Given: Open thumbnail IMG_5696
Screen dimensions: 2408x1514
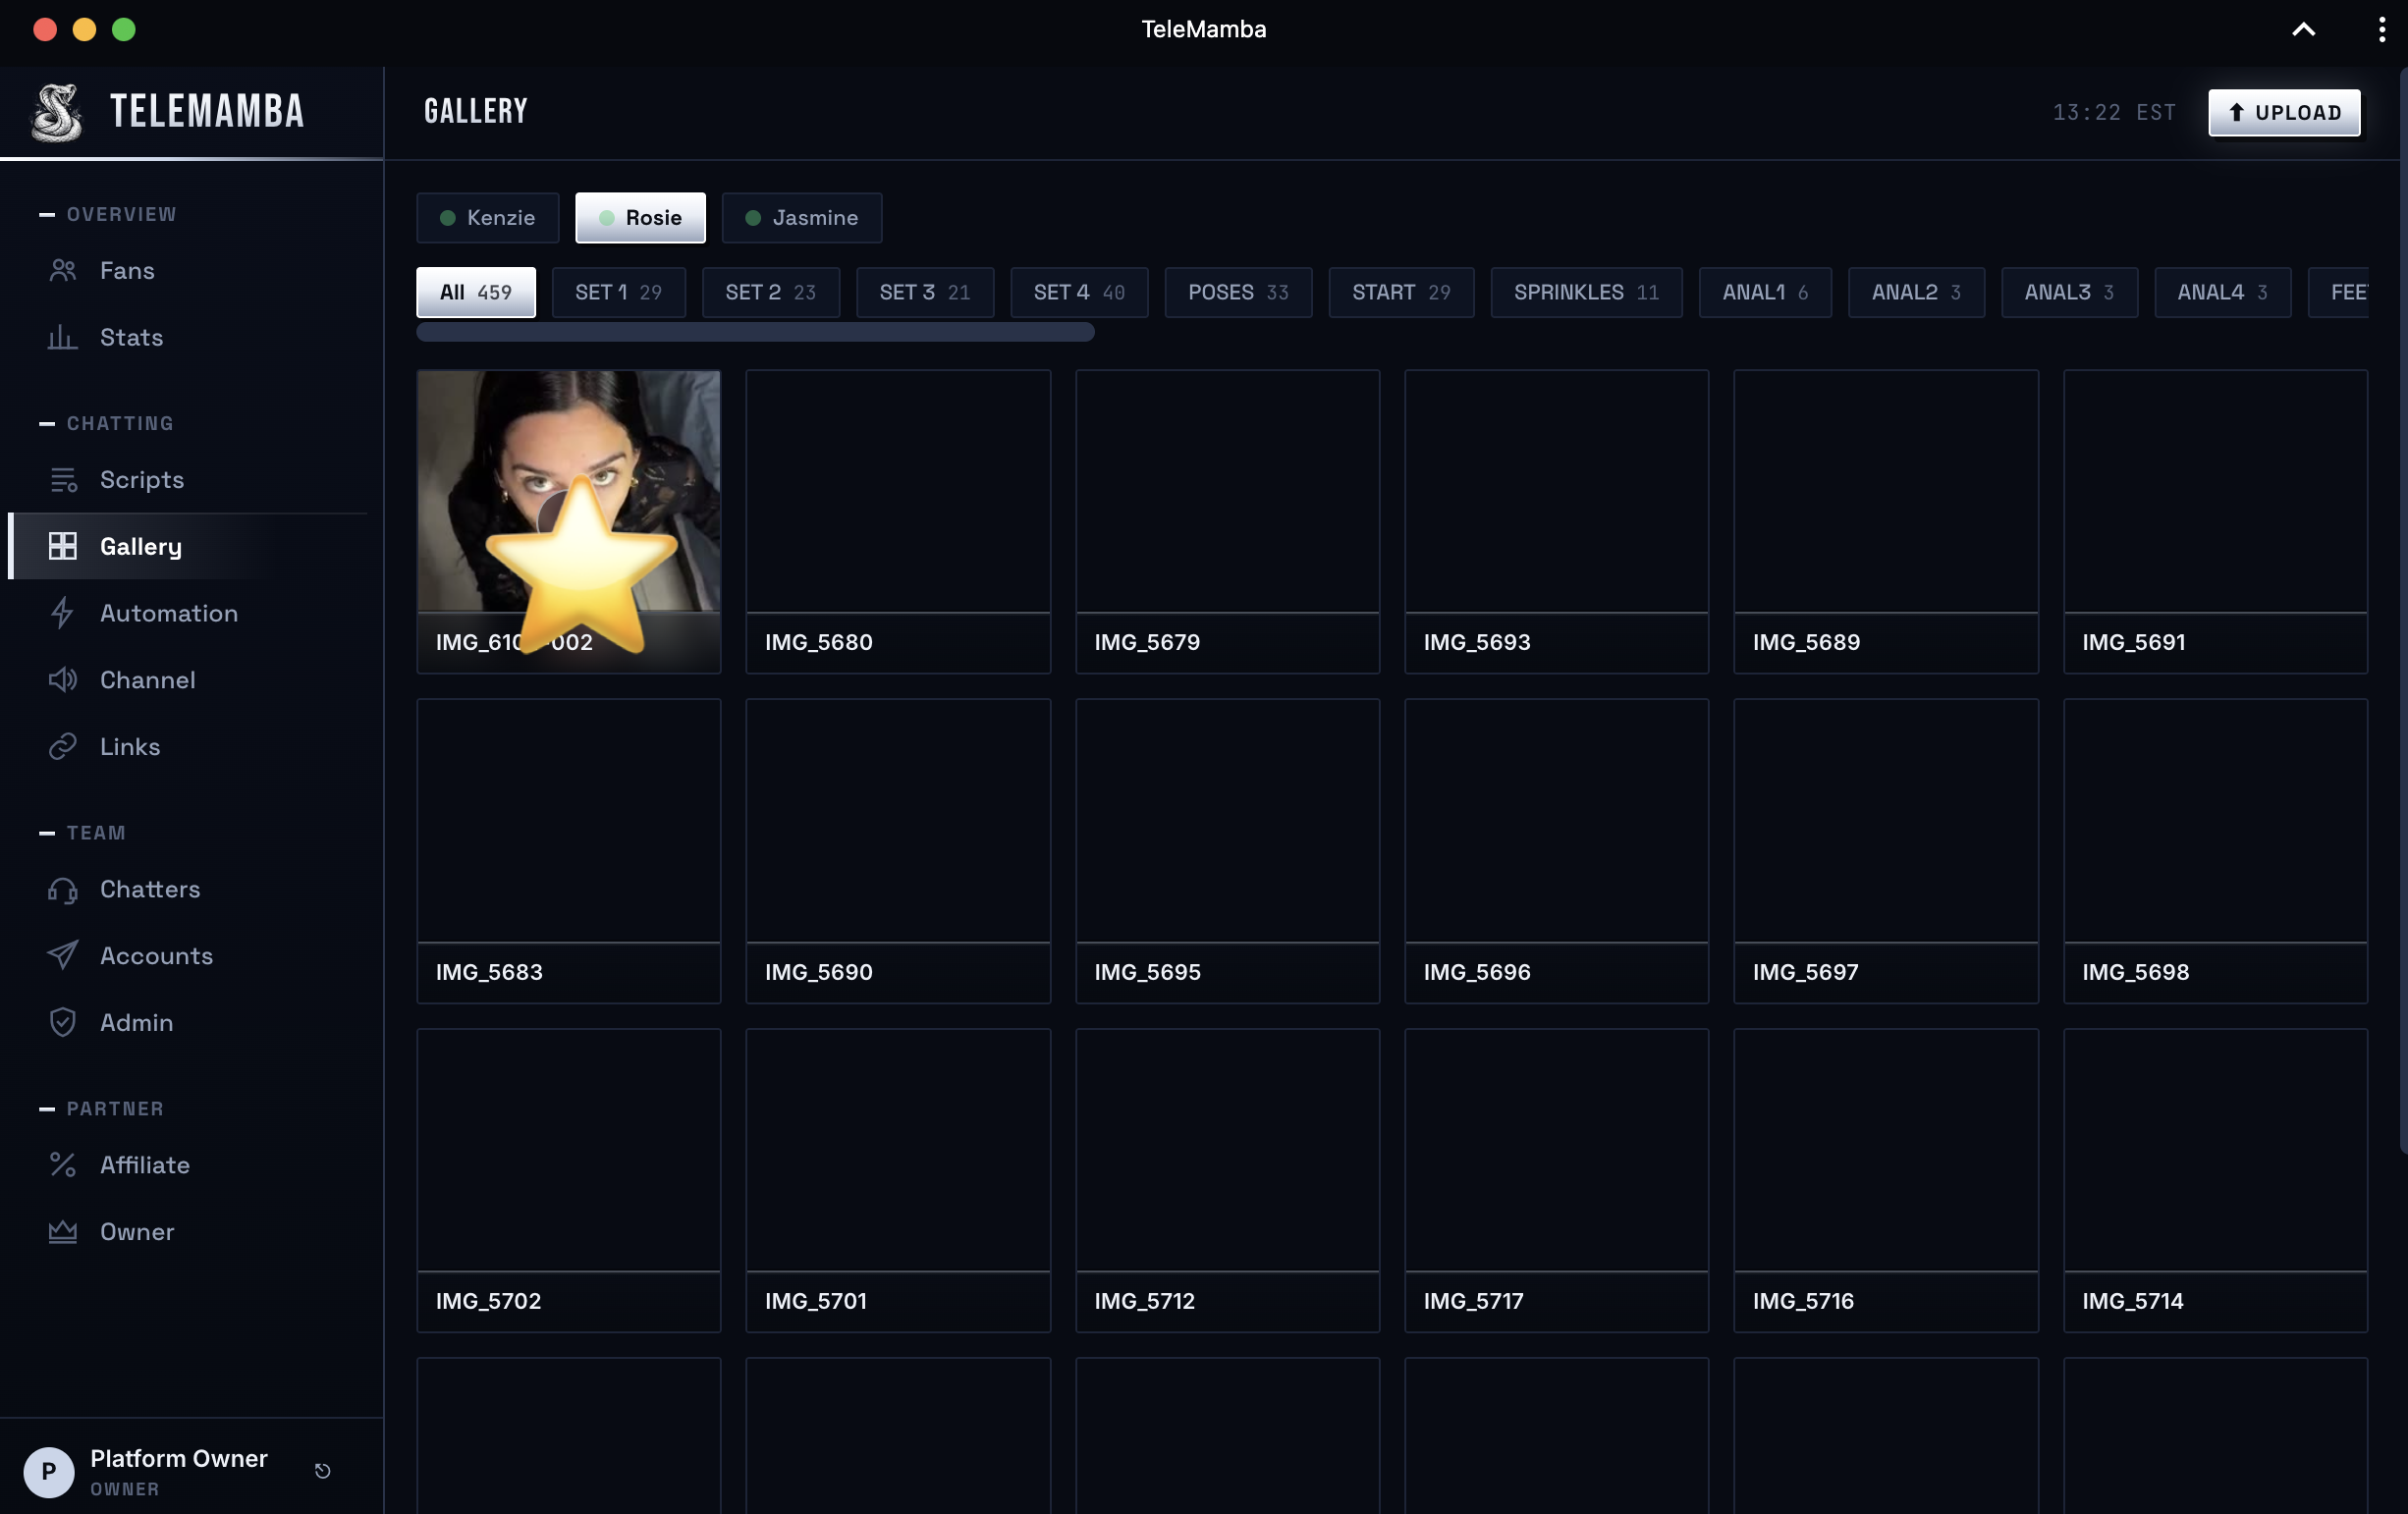Looking at the screenshot, I should tap(1557, 852).
